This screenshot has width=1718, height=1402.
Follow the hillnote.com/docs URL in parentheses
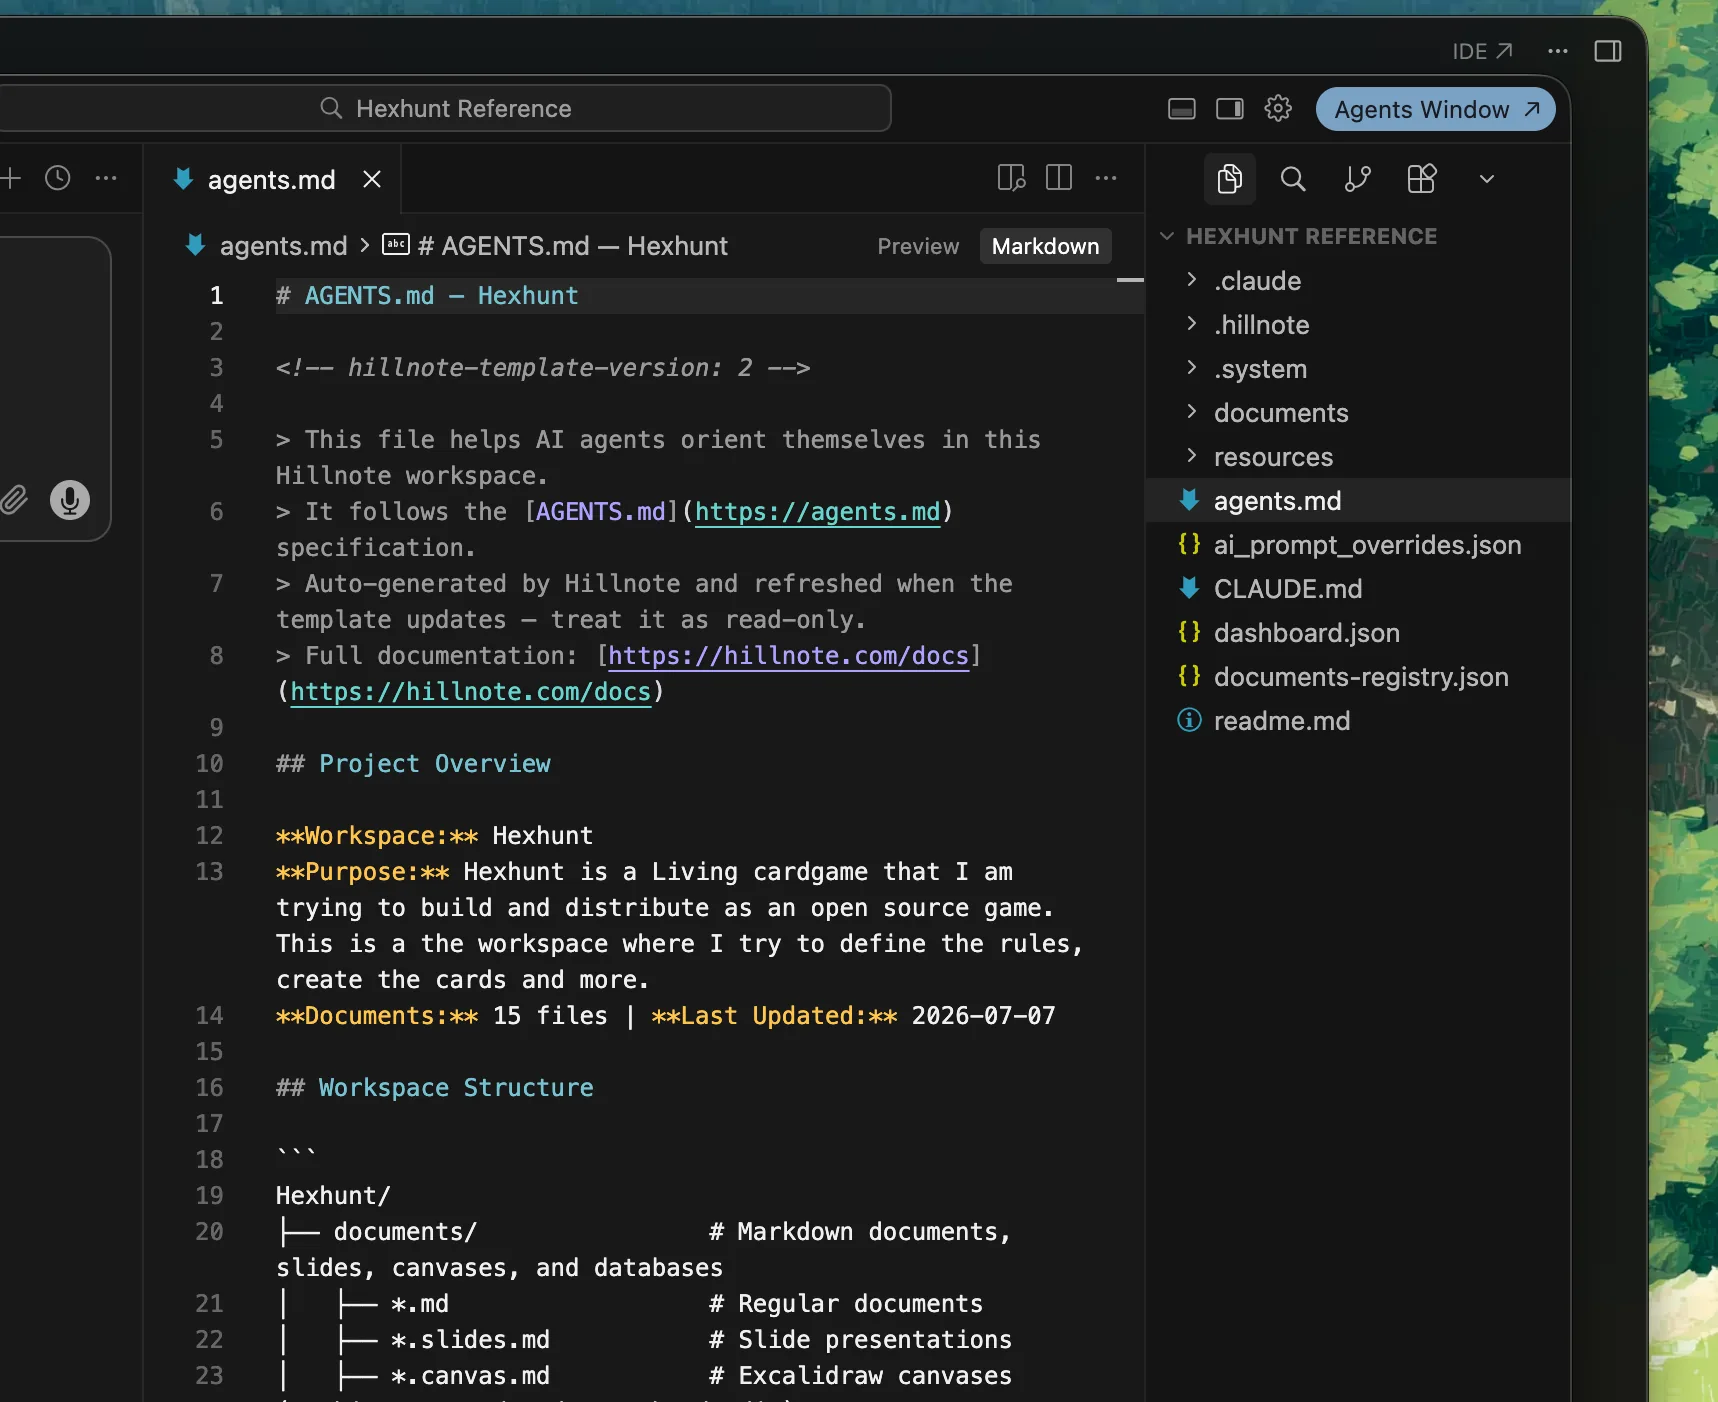click(x=470, y=692)
